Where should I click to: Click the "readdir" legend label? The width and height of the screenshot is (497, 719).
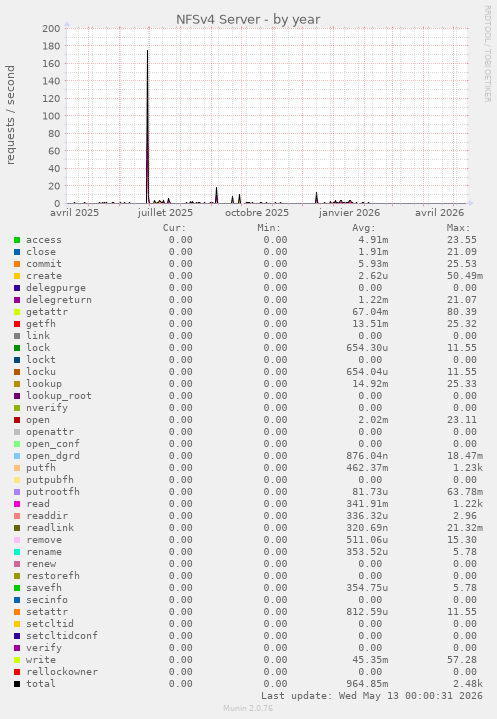pyautogui.click(x=47, y=516)
